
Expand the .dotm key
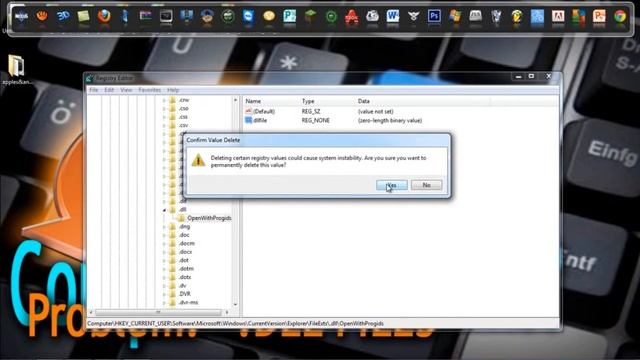pyautogui.click(x=164, y=269)
